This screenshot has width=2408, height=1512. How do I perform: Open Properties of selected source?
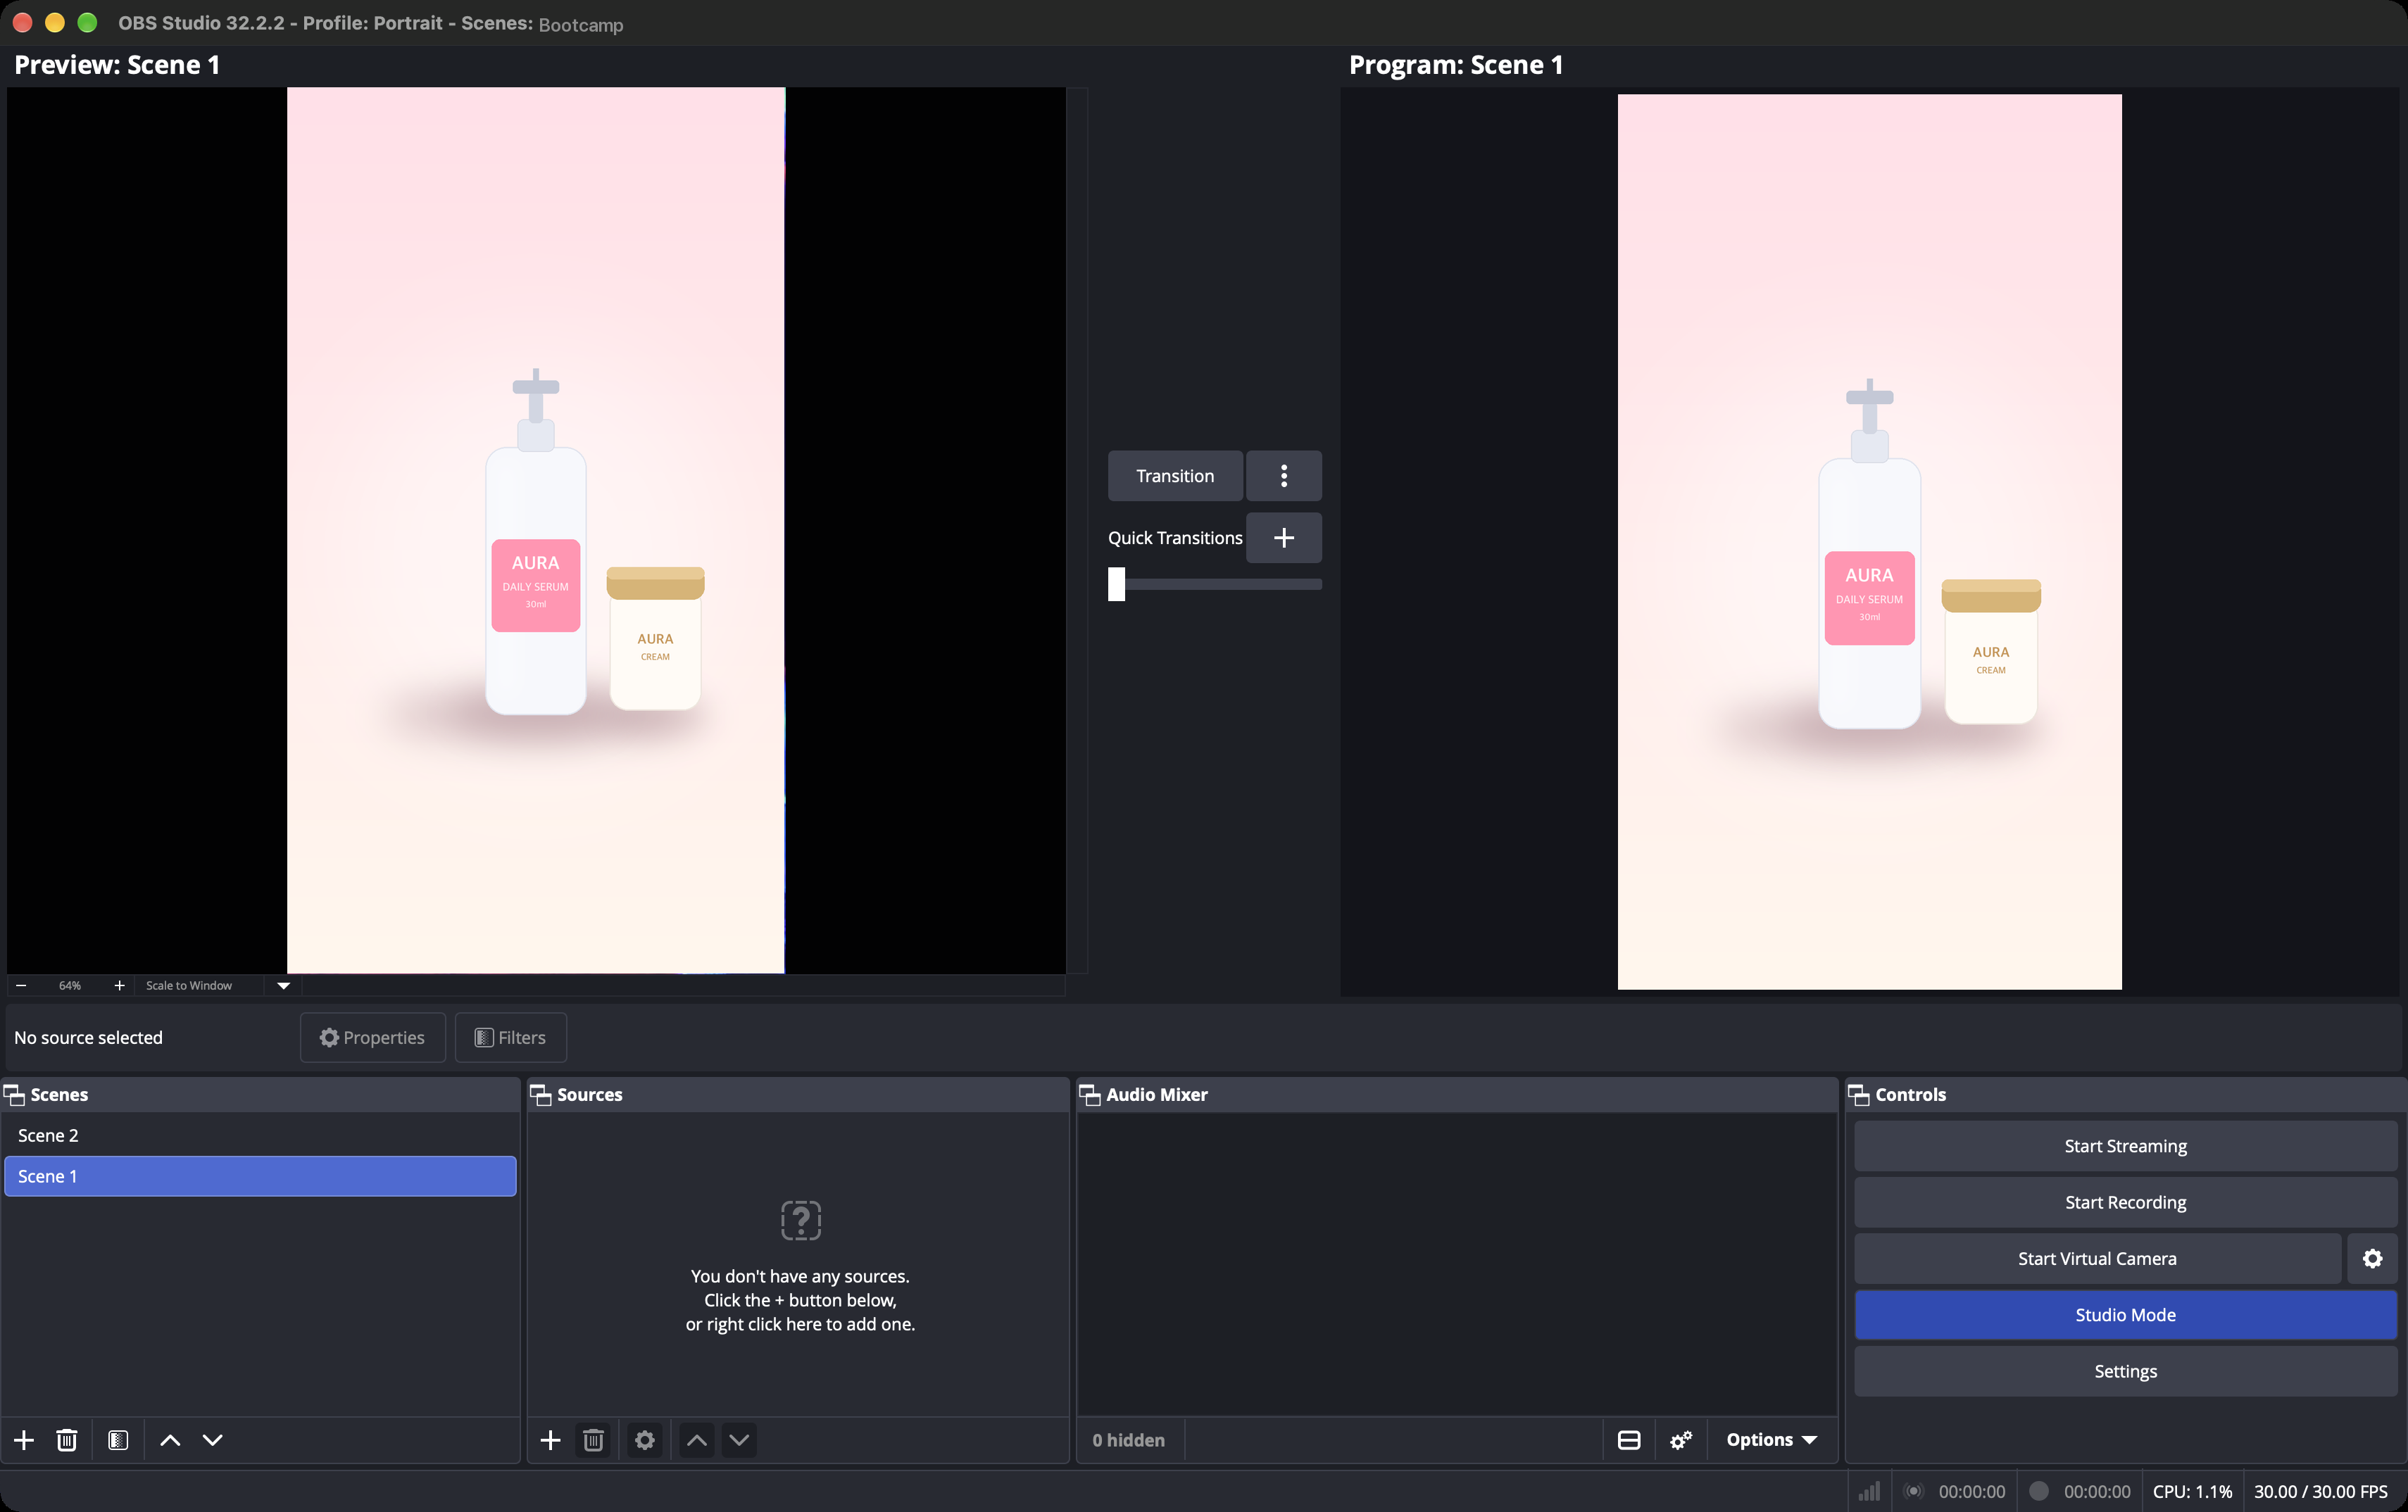click(372, 1038)
